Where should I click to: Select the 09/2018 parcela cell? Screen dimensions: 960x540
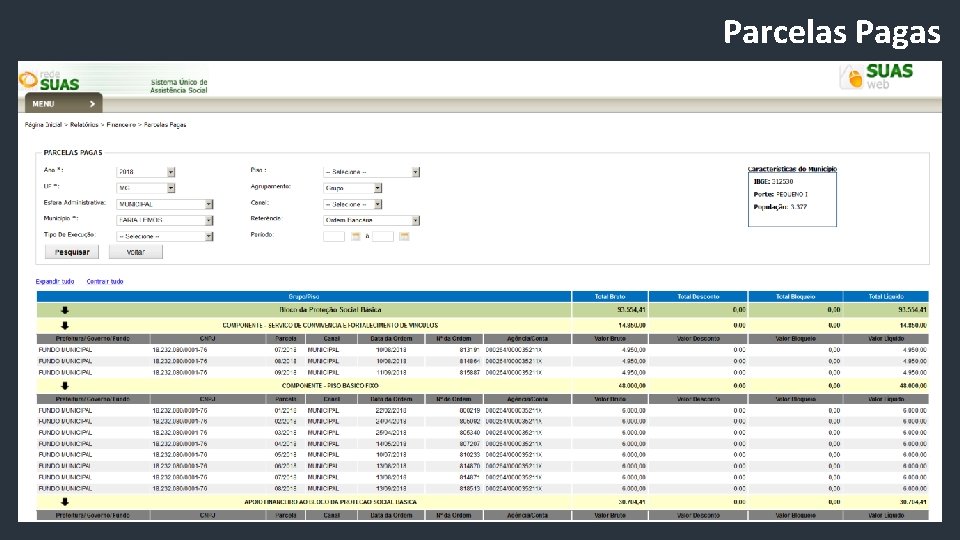click(x=285, y=373)
